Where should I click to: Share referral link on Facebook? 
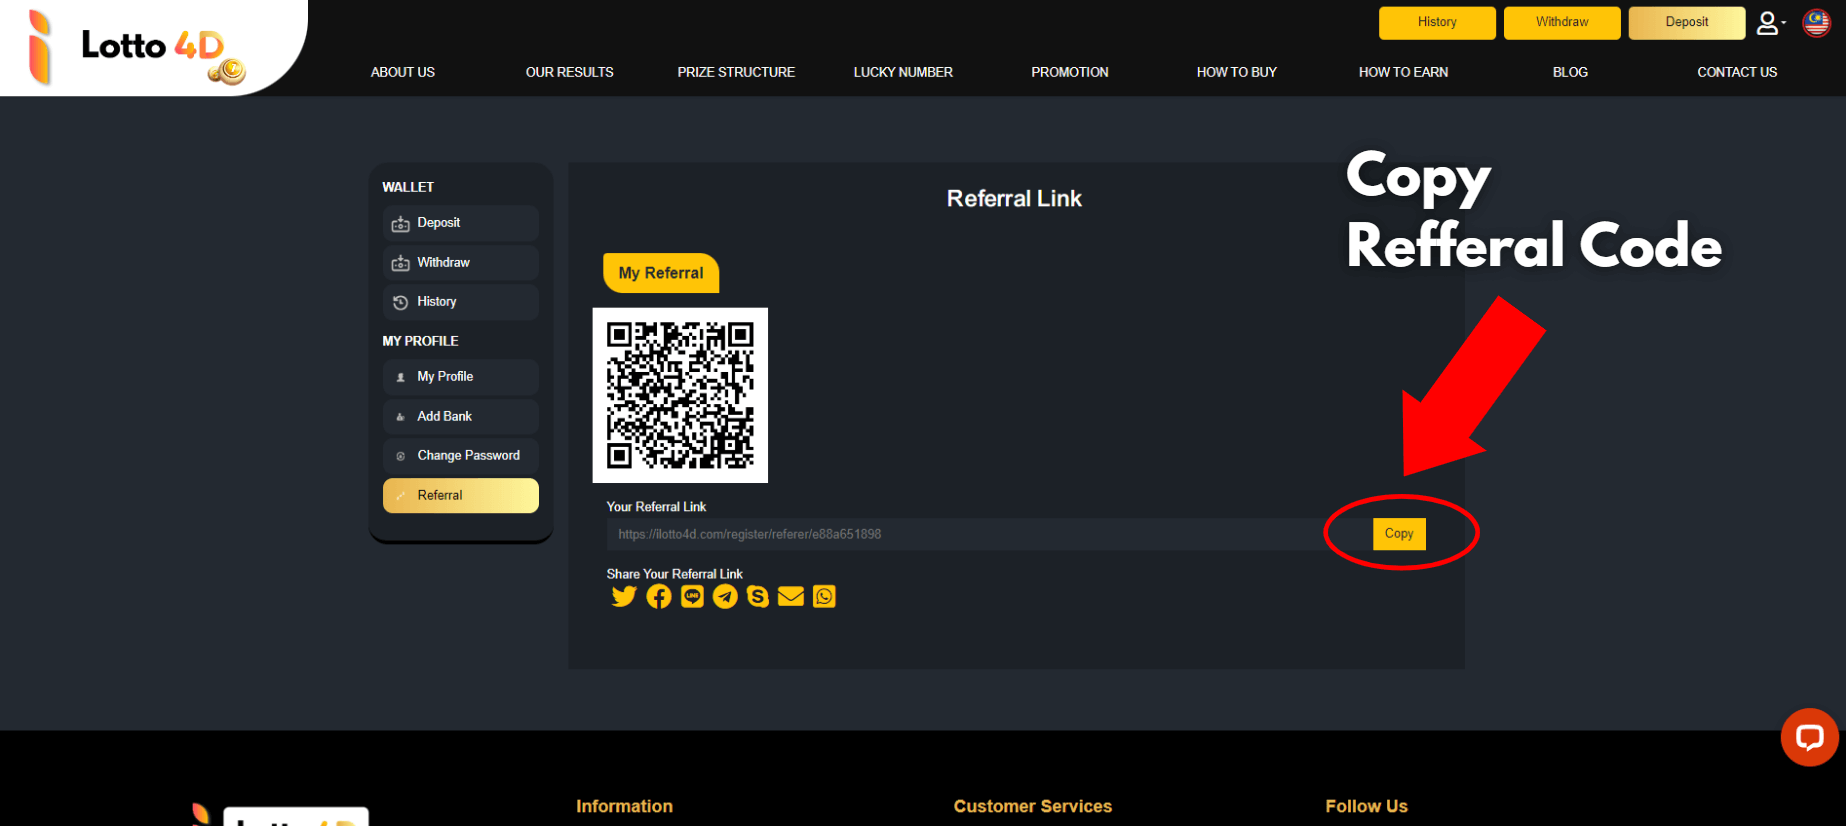(x=658, y=597)
